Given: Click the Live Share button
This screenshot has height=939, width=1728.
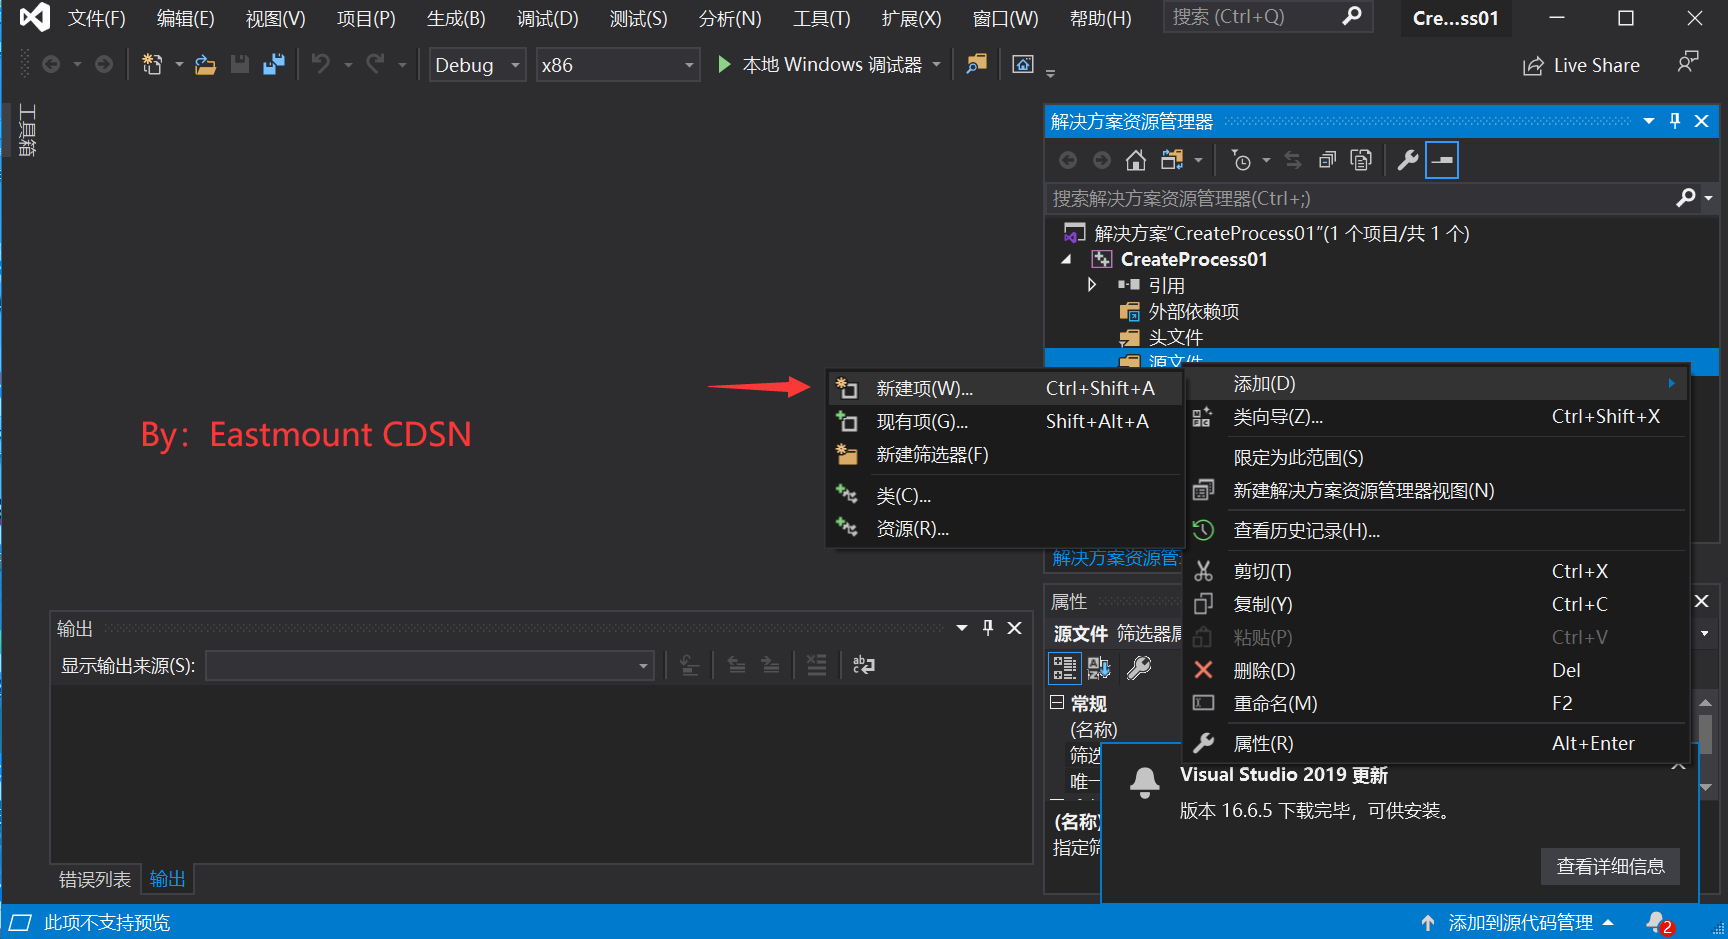Looking at the screenshot, I should (1581, 66).
